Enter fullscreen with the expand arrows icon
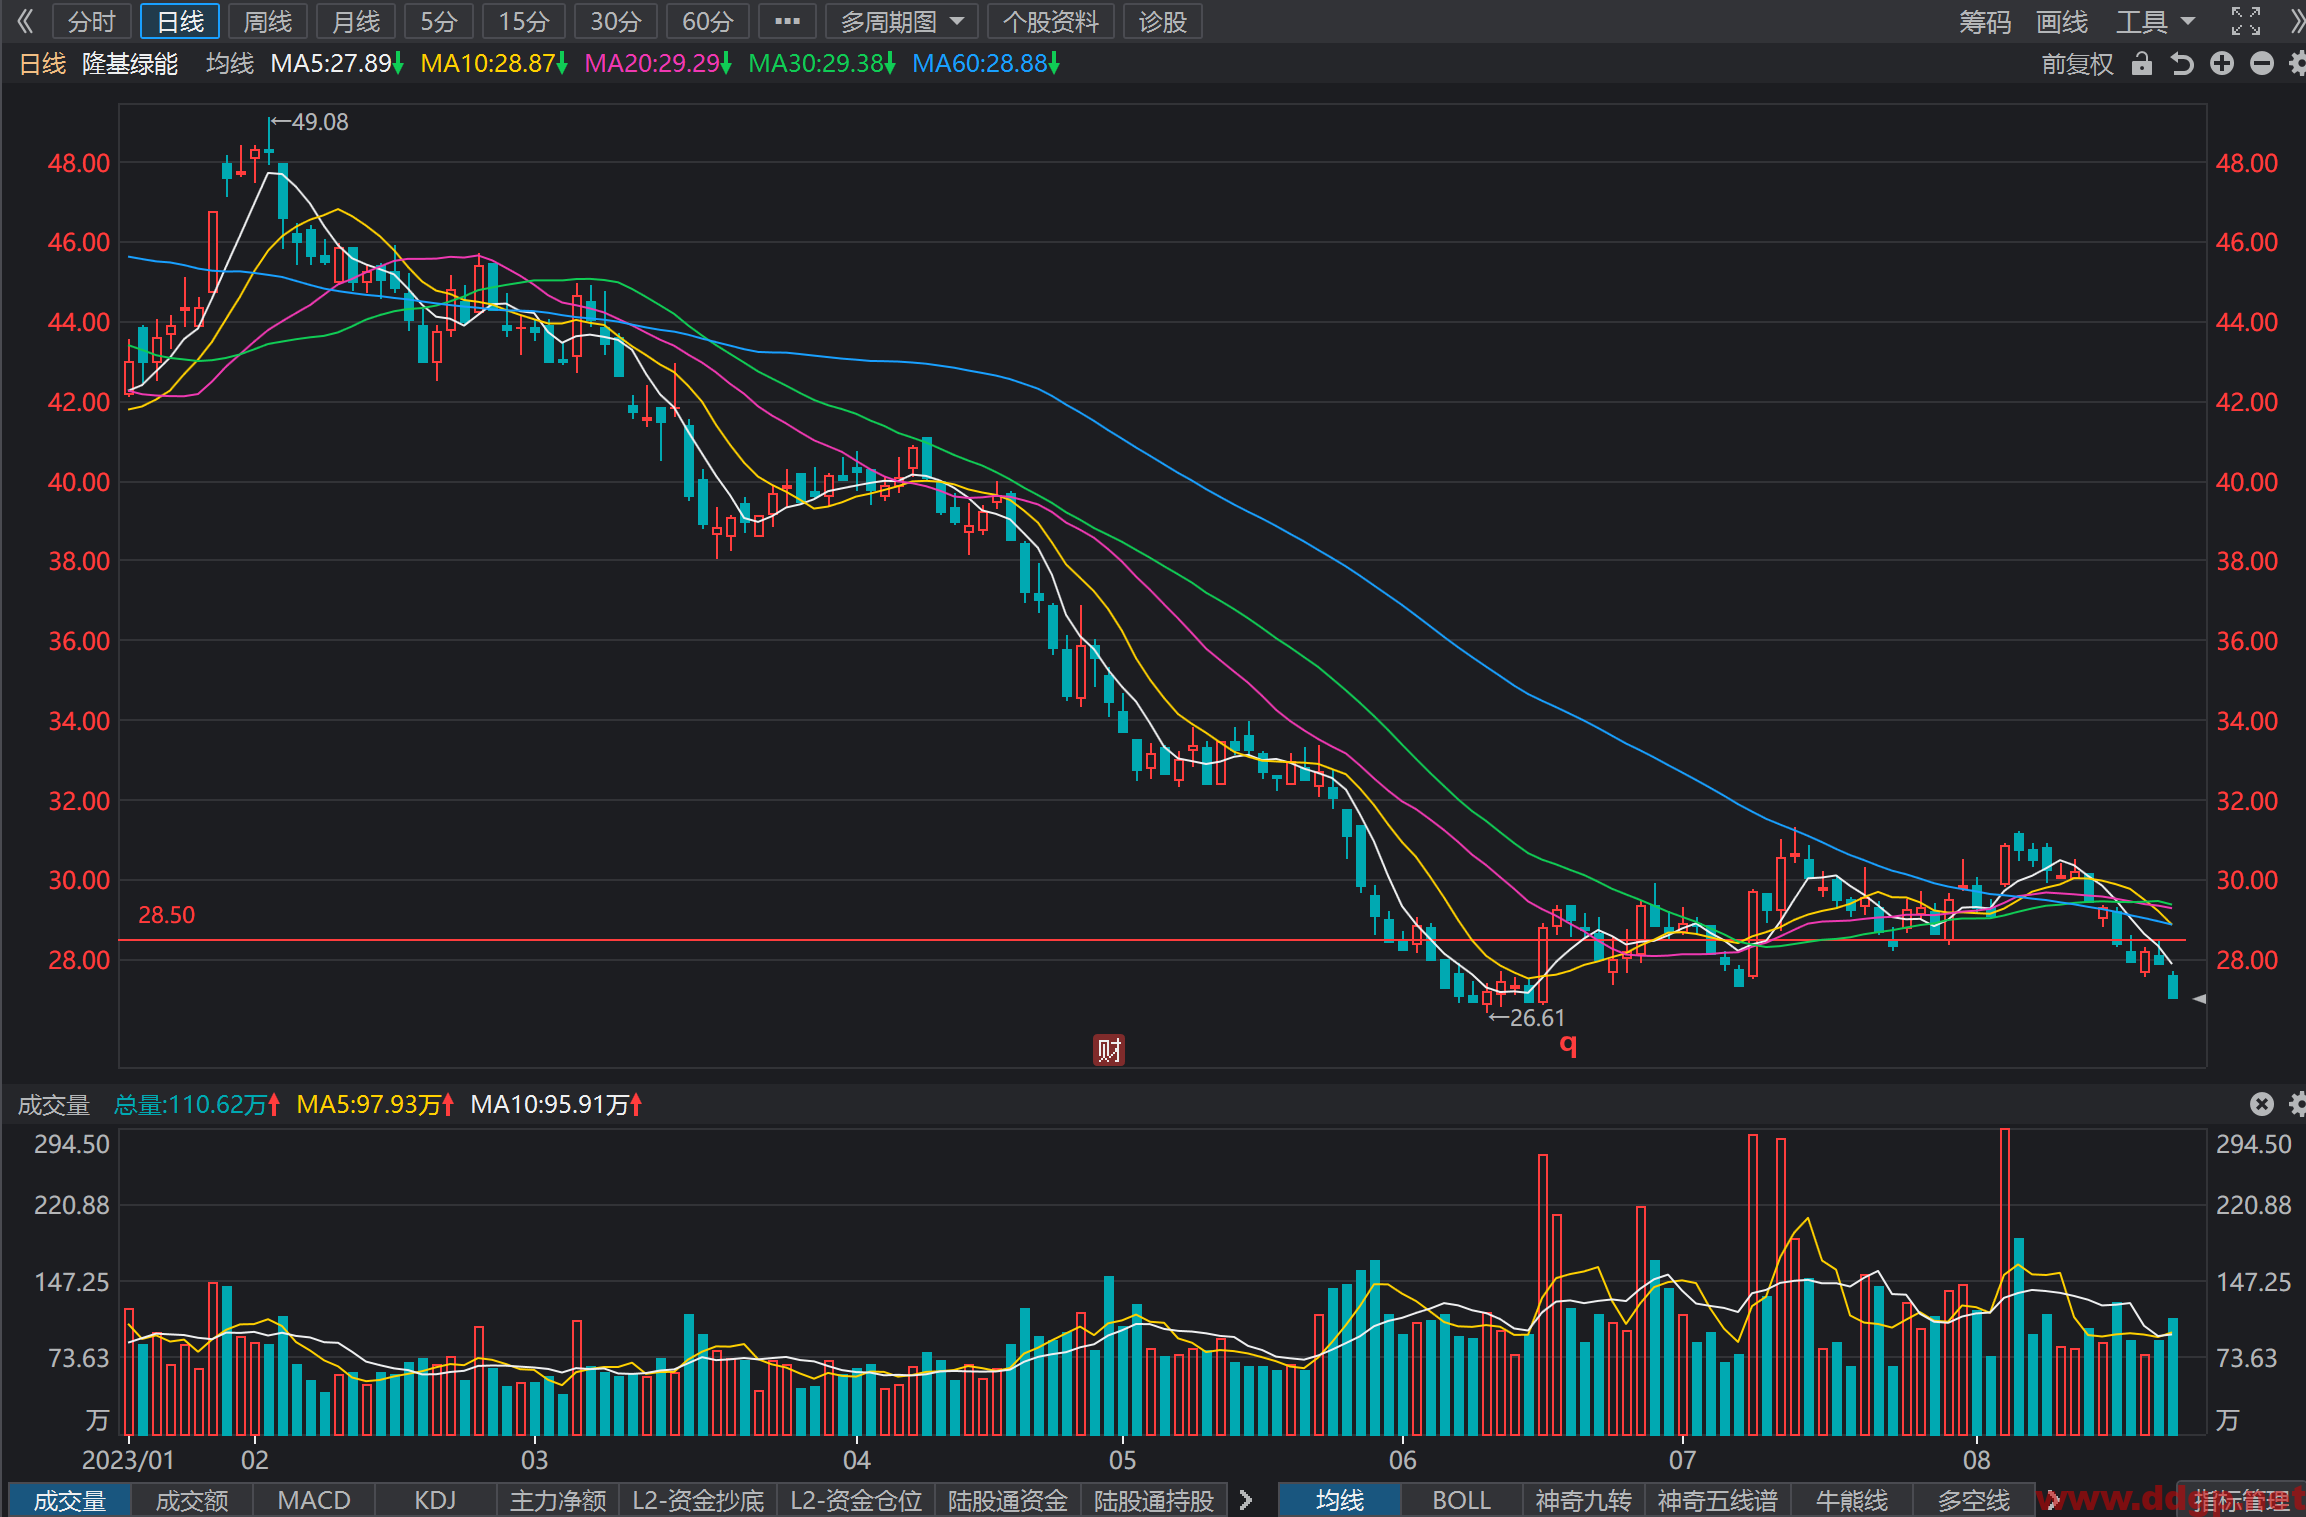2306x1517 pixels. pos(2246,21)
